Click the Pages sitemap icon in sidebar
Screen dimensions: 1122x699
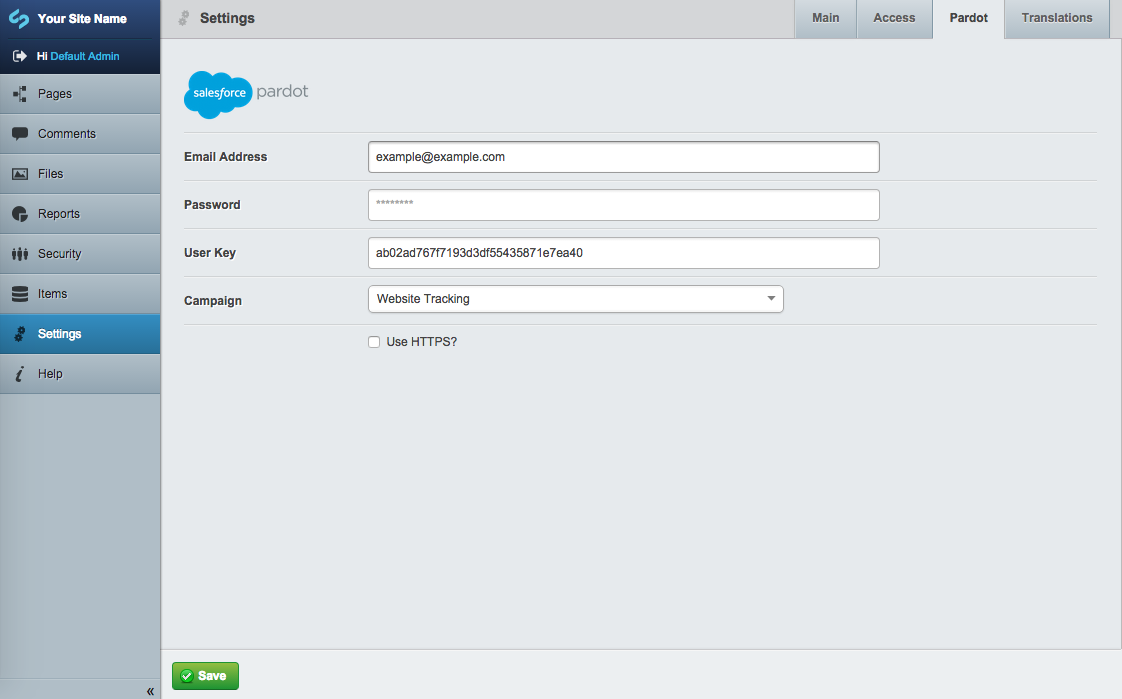point(19,94)
